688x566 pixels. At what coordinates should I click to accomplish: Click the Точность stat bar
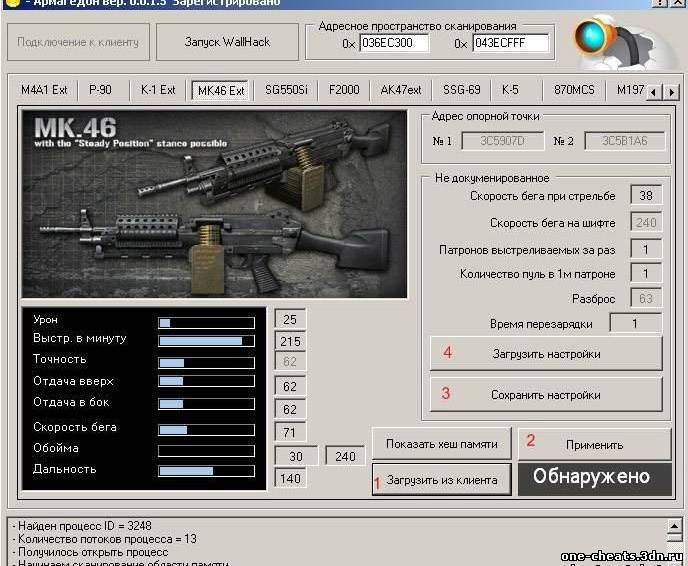coord(206,363)
